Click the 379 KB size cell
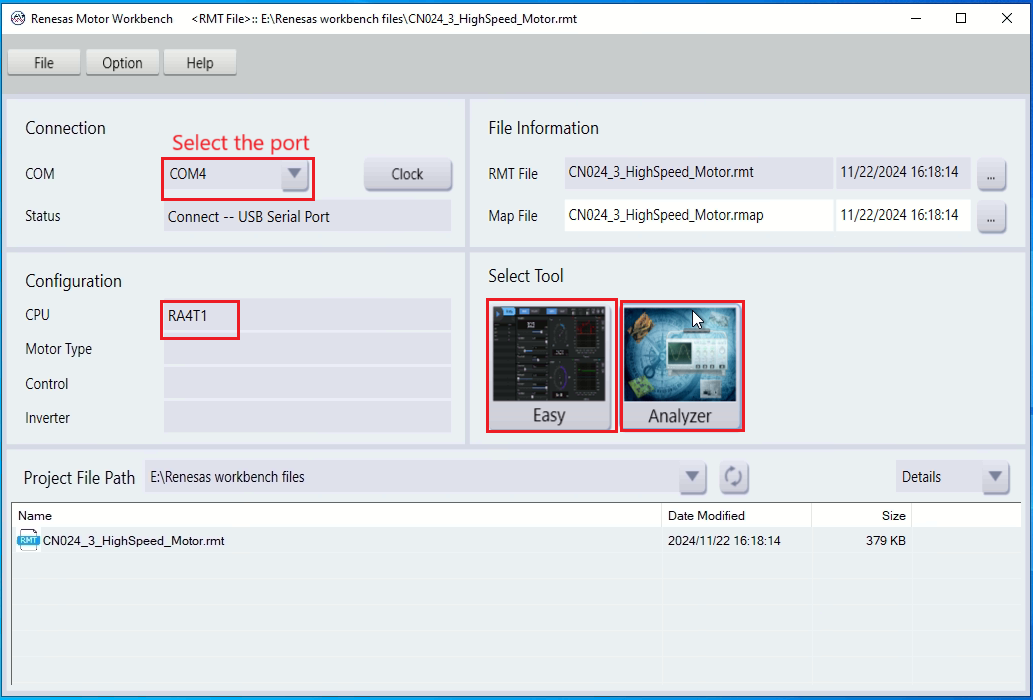The image size is (1033, 700). point(885,541)
